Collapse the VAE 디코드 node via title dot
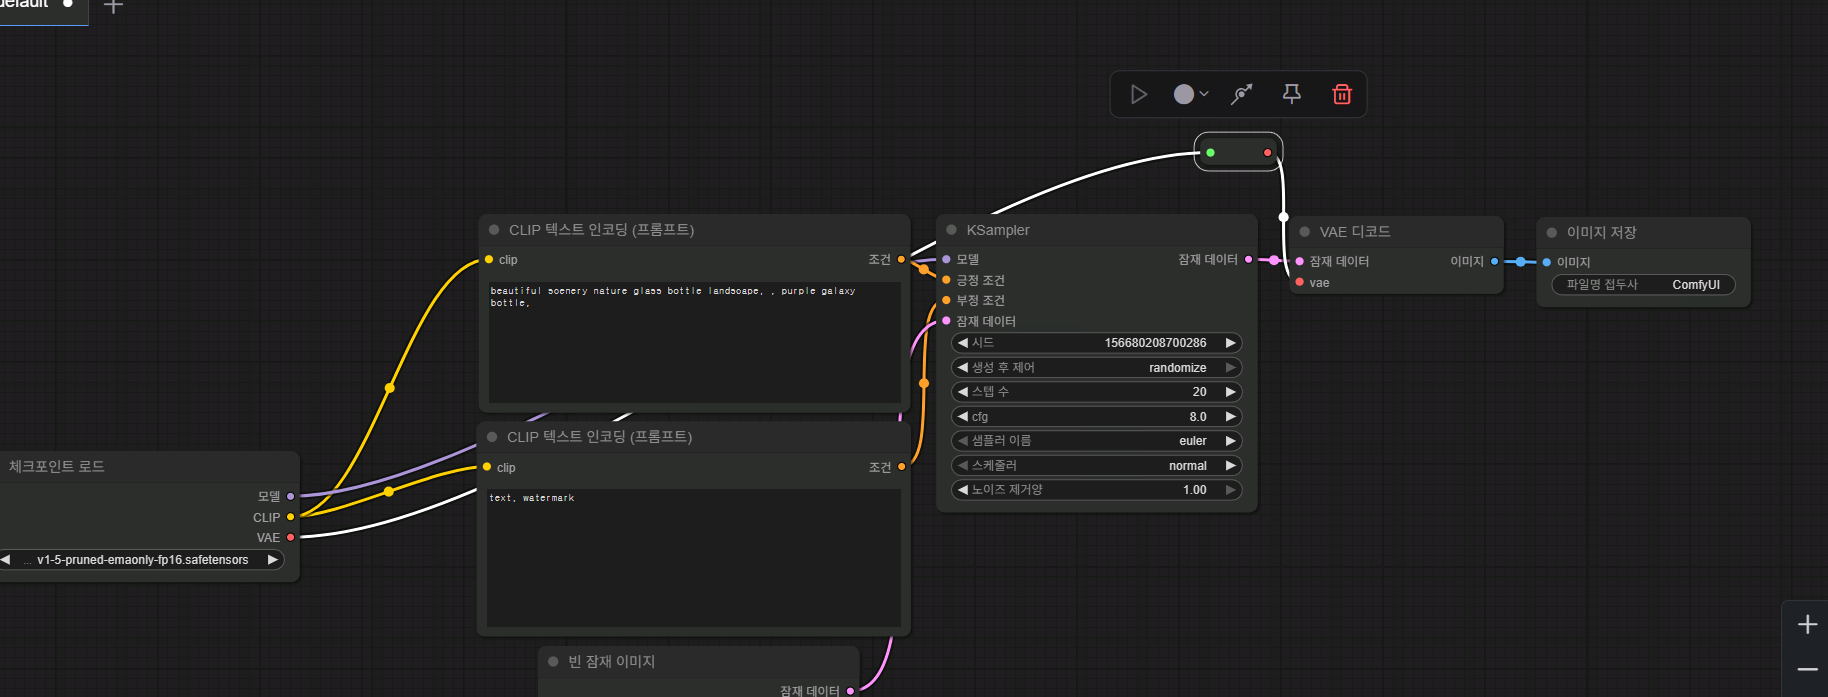 click(1304, 232)
